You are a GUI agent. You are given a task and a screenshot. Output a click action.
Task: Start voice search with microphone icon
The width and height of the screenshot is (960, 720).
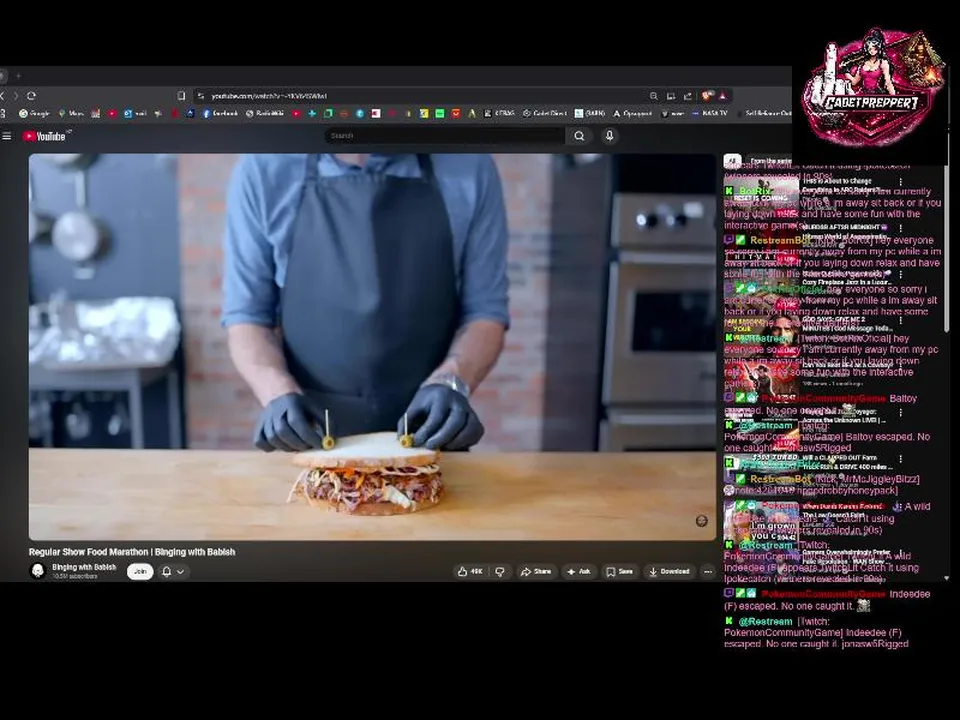click(x=609, y=136)
